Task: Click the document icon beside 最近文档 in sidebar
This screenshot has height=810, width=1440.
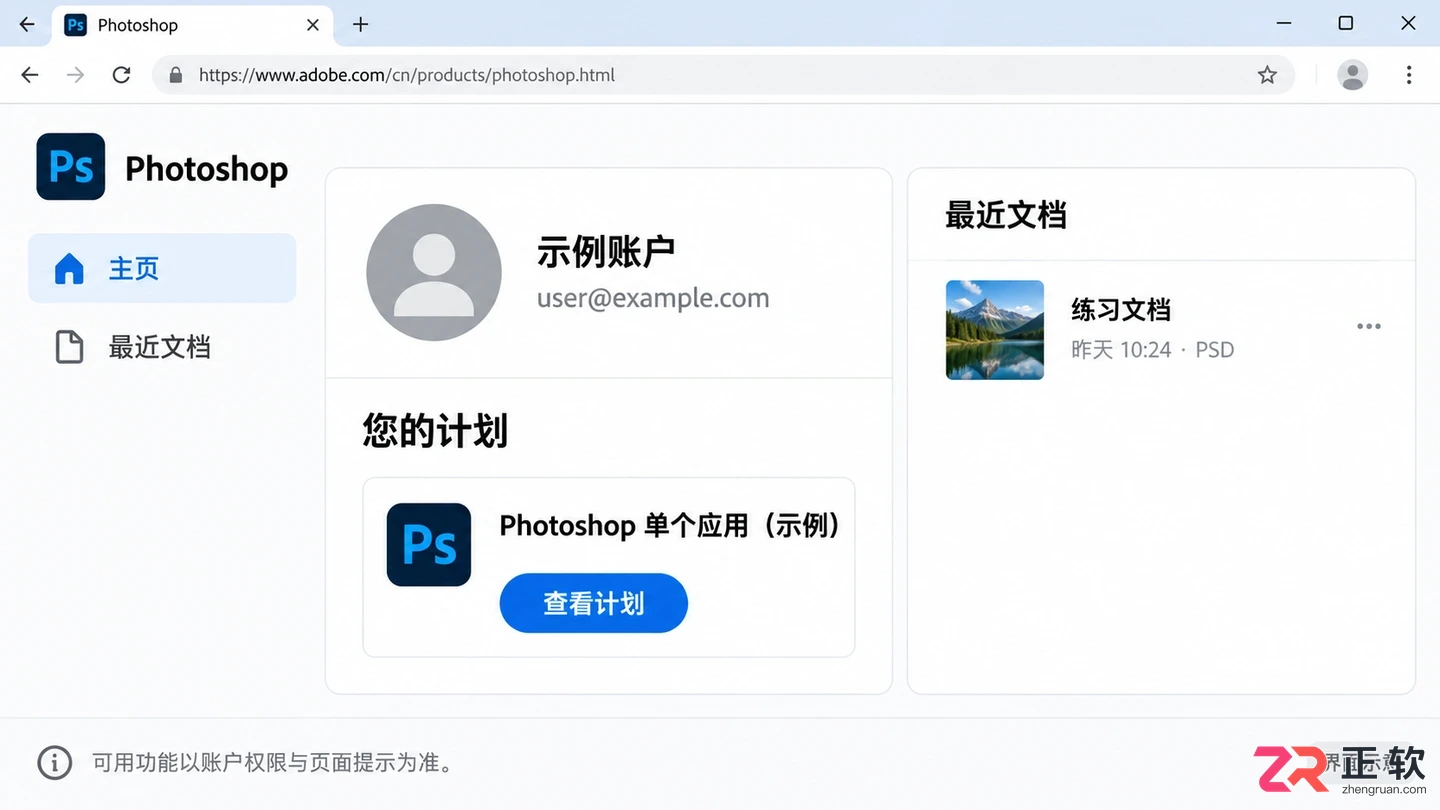Action: [69, 347]
